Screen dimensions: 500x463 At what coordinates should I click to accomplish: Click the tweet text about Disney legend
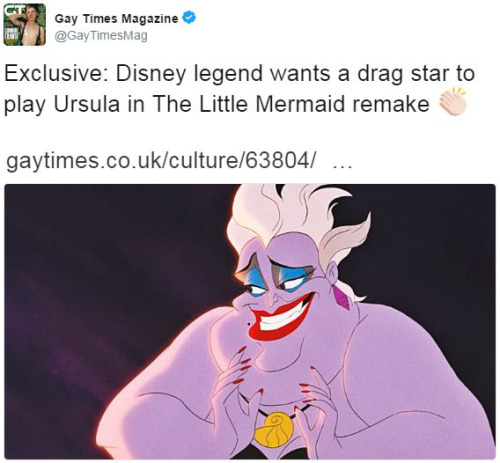239,89
